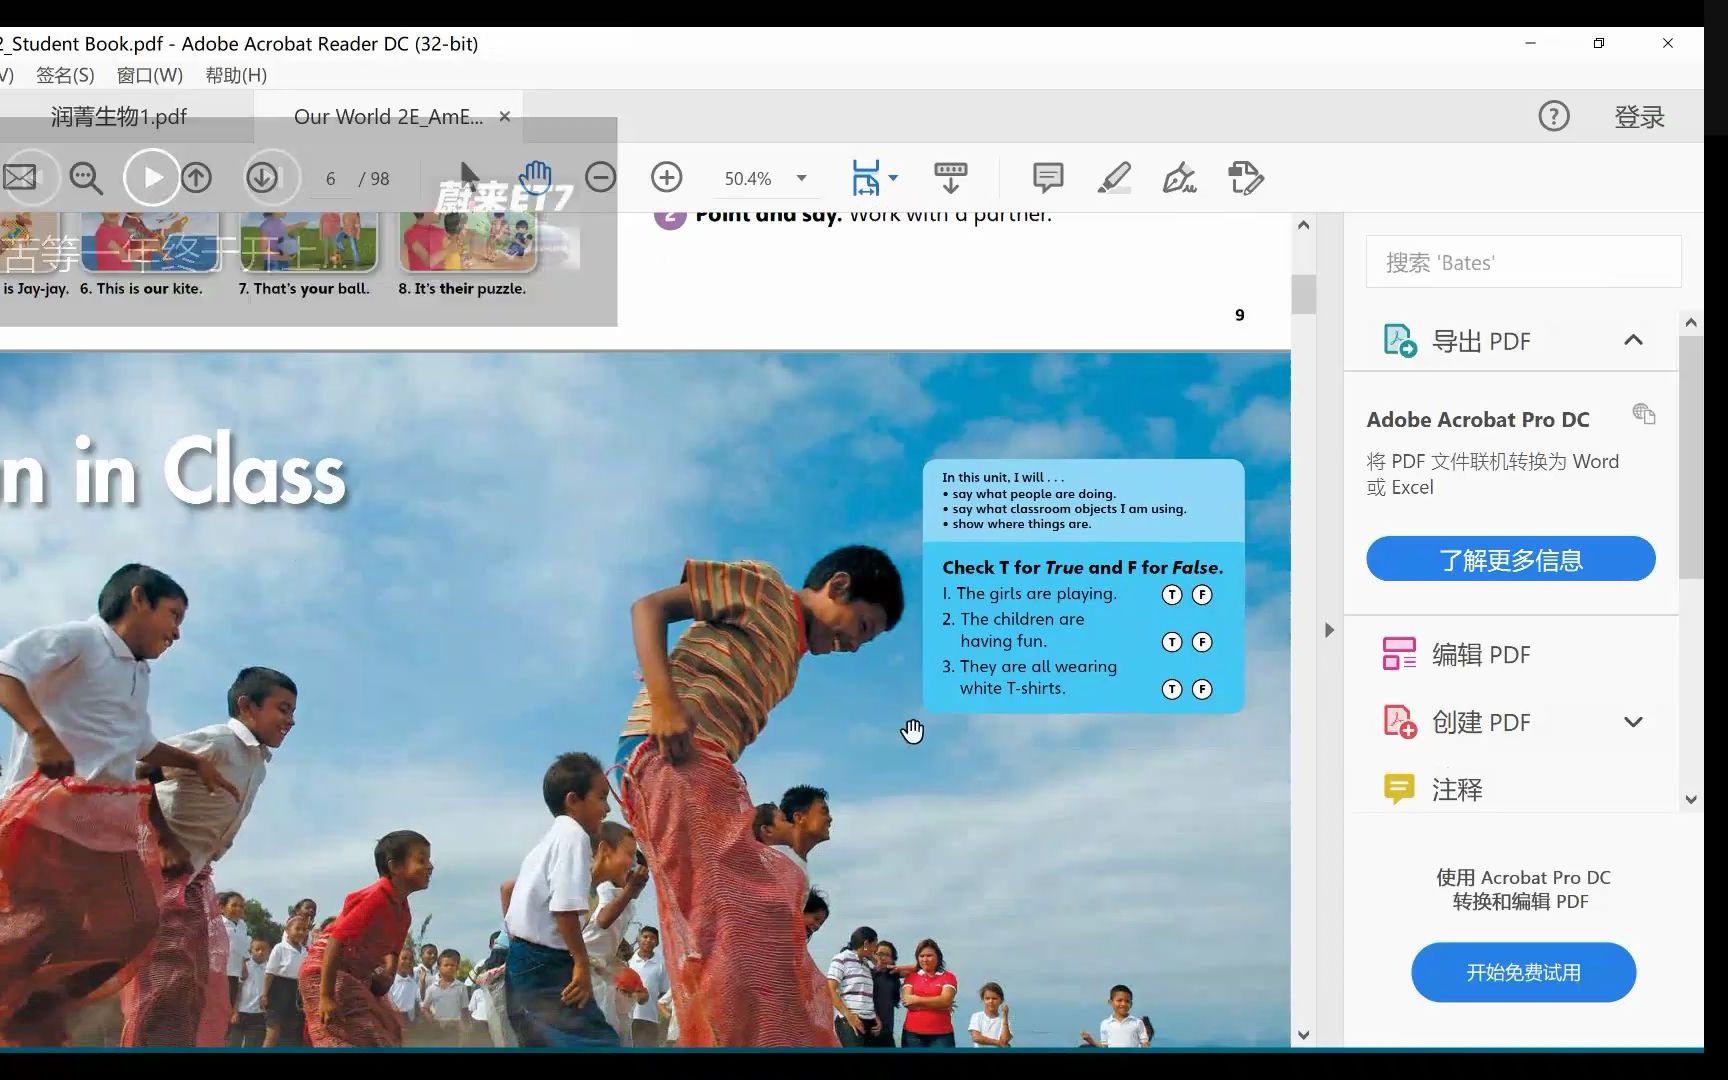Open the 签名(S) menu
This screenshot has height=1080, width=1728.
(x=65, y=75)
